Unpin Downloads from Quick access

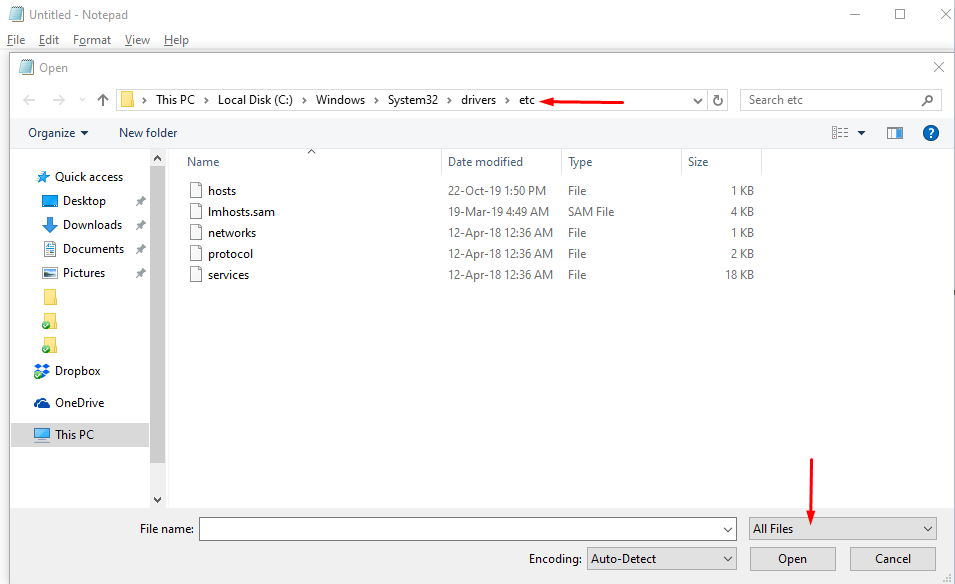pyautogui.click(x=139, y=224)
